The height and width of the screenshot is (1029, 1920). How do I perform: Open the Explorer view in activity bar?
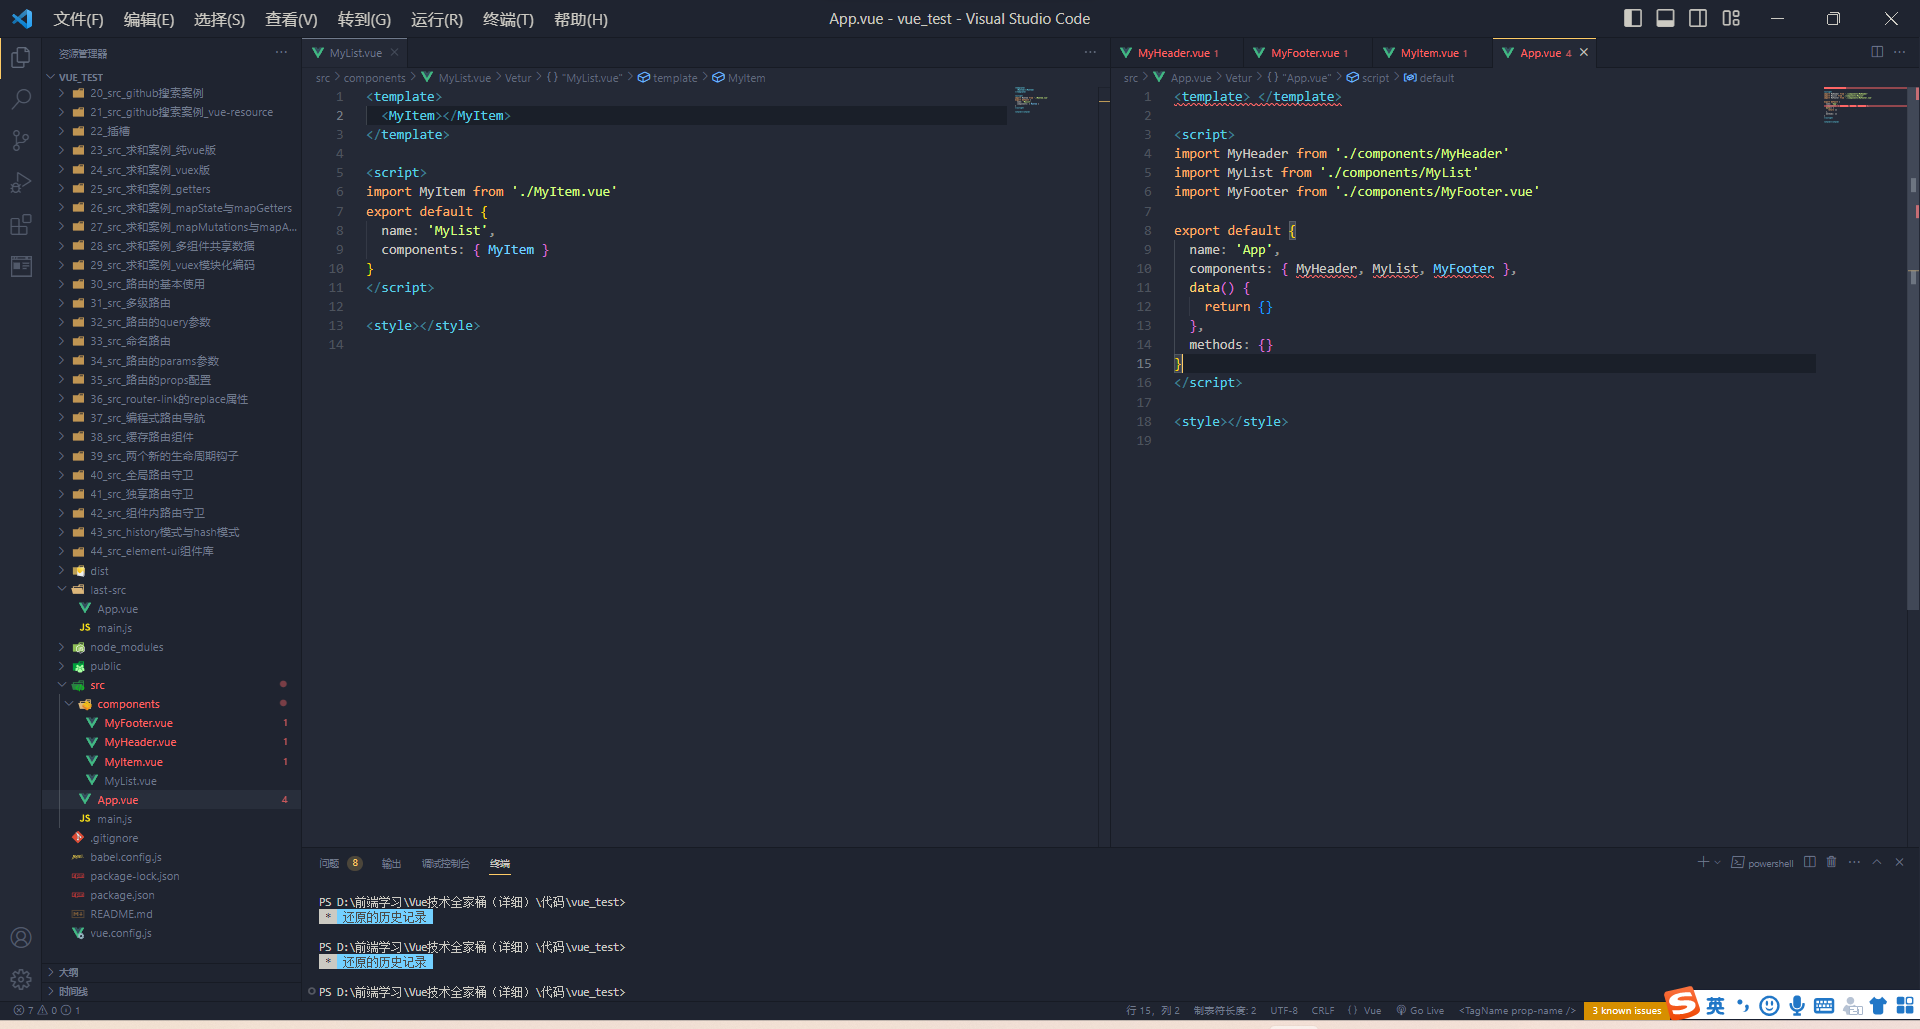pos(21,58)
